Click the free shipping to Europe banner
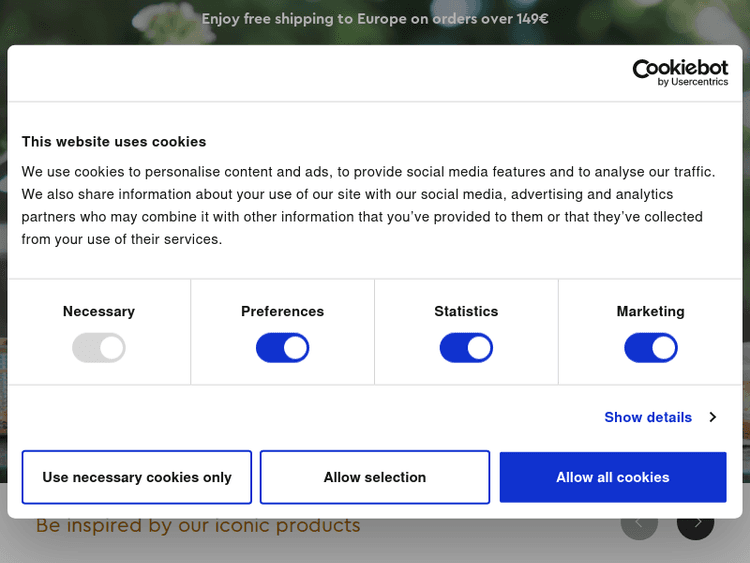The height and width of the screenshot is (563, 750). click(x=375, y=18)
